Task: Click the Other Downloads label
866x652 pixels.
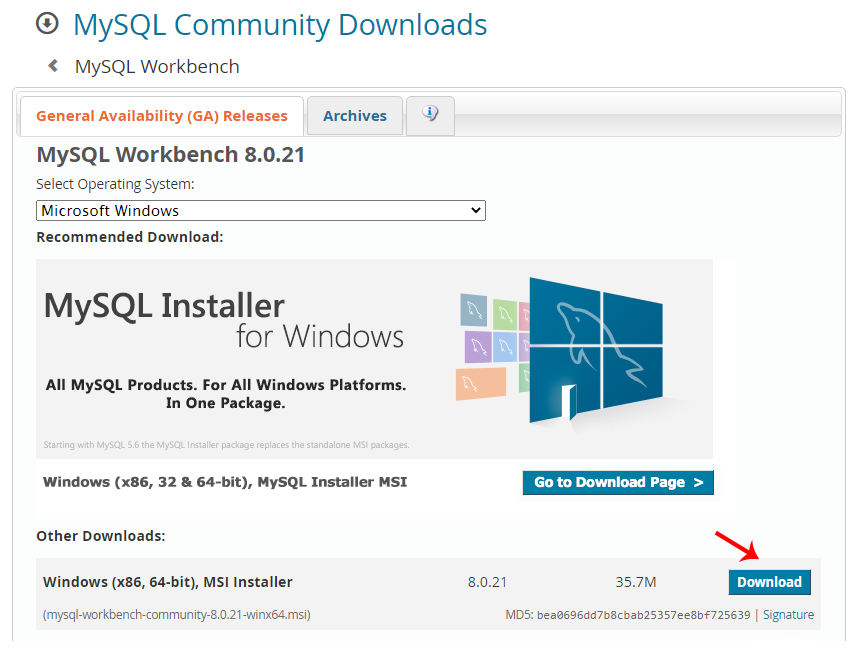Action: coord(101,536)
